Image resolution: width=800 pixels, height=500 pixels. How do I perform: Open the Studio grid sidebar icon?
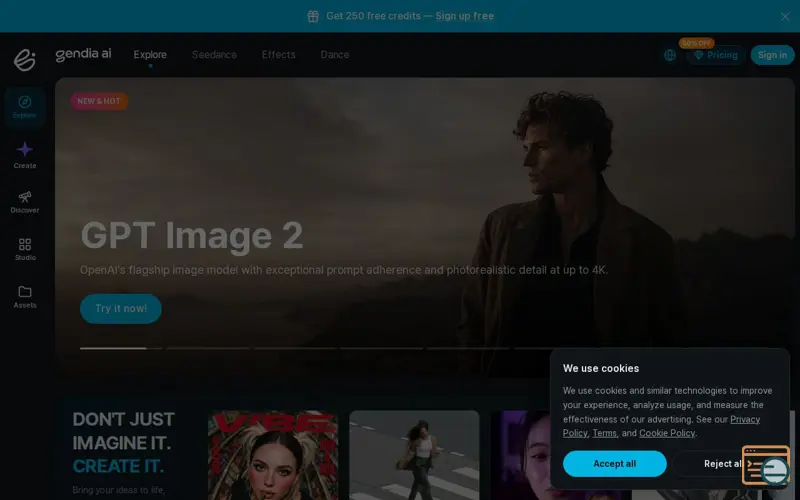pyautogui.click(x=24, y=249)
